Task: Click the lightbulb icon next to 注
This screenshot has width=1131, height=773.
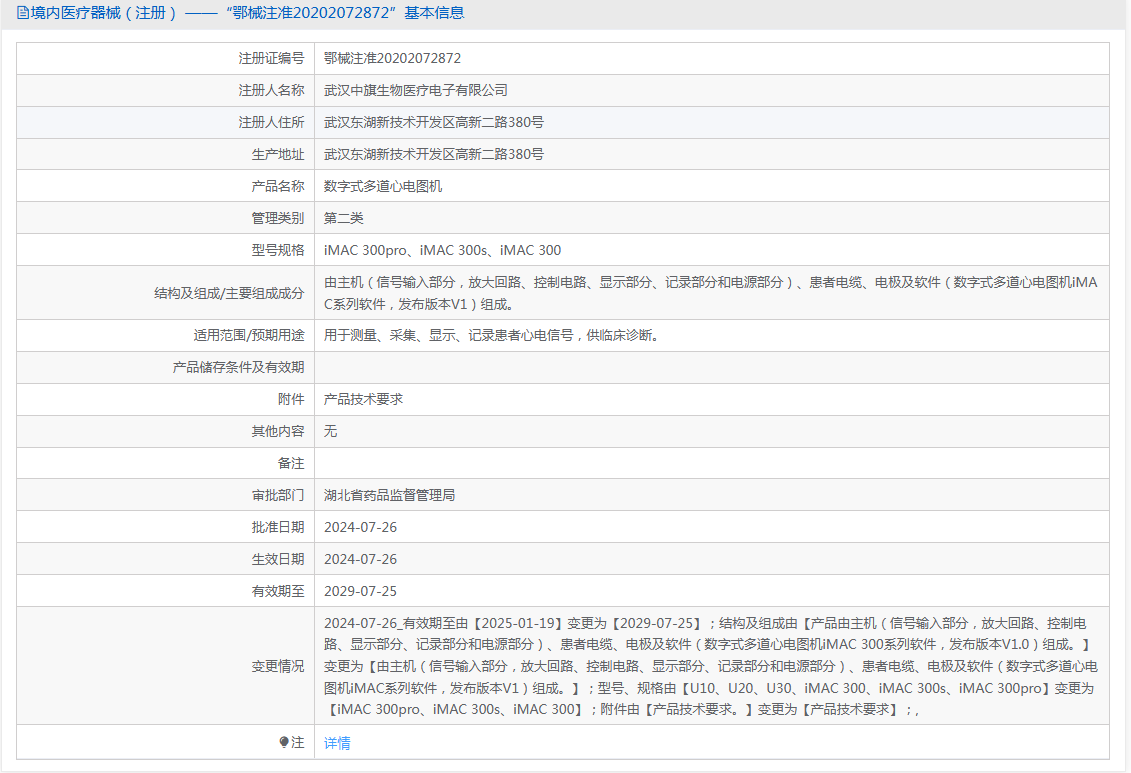Action: (x=283, y=742)
